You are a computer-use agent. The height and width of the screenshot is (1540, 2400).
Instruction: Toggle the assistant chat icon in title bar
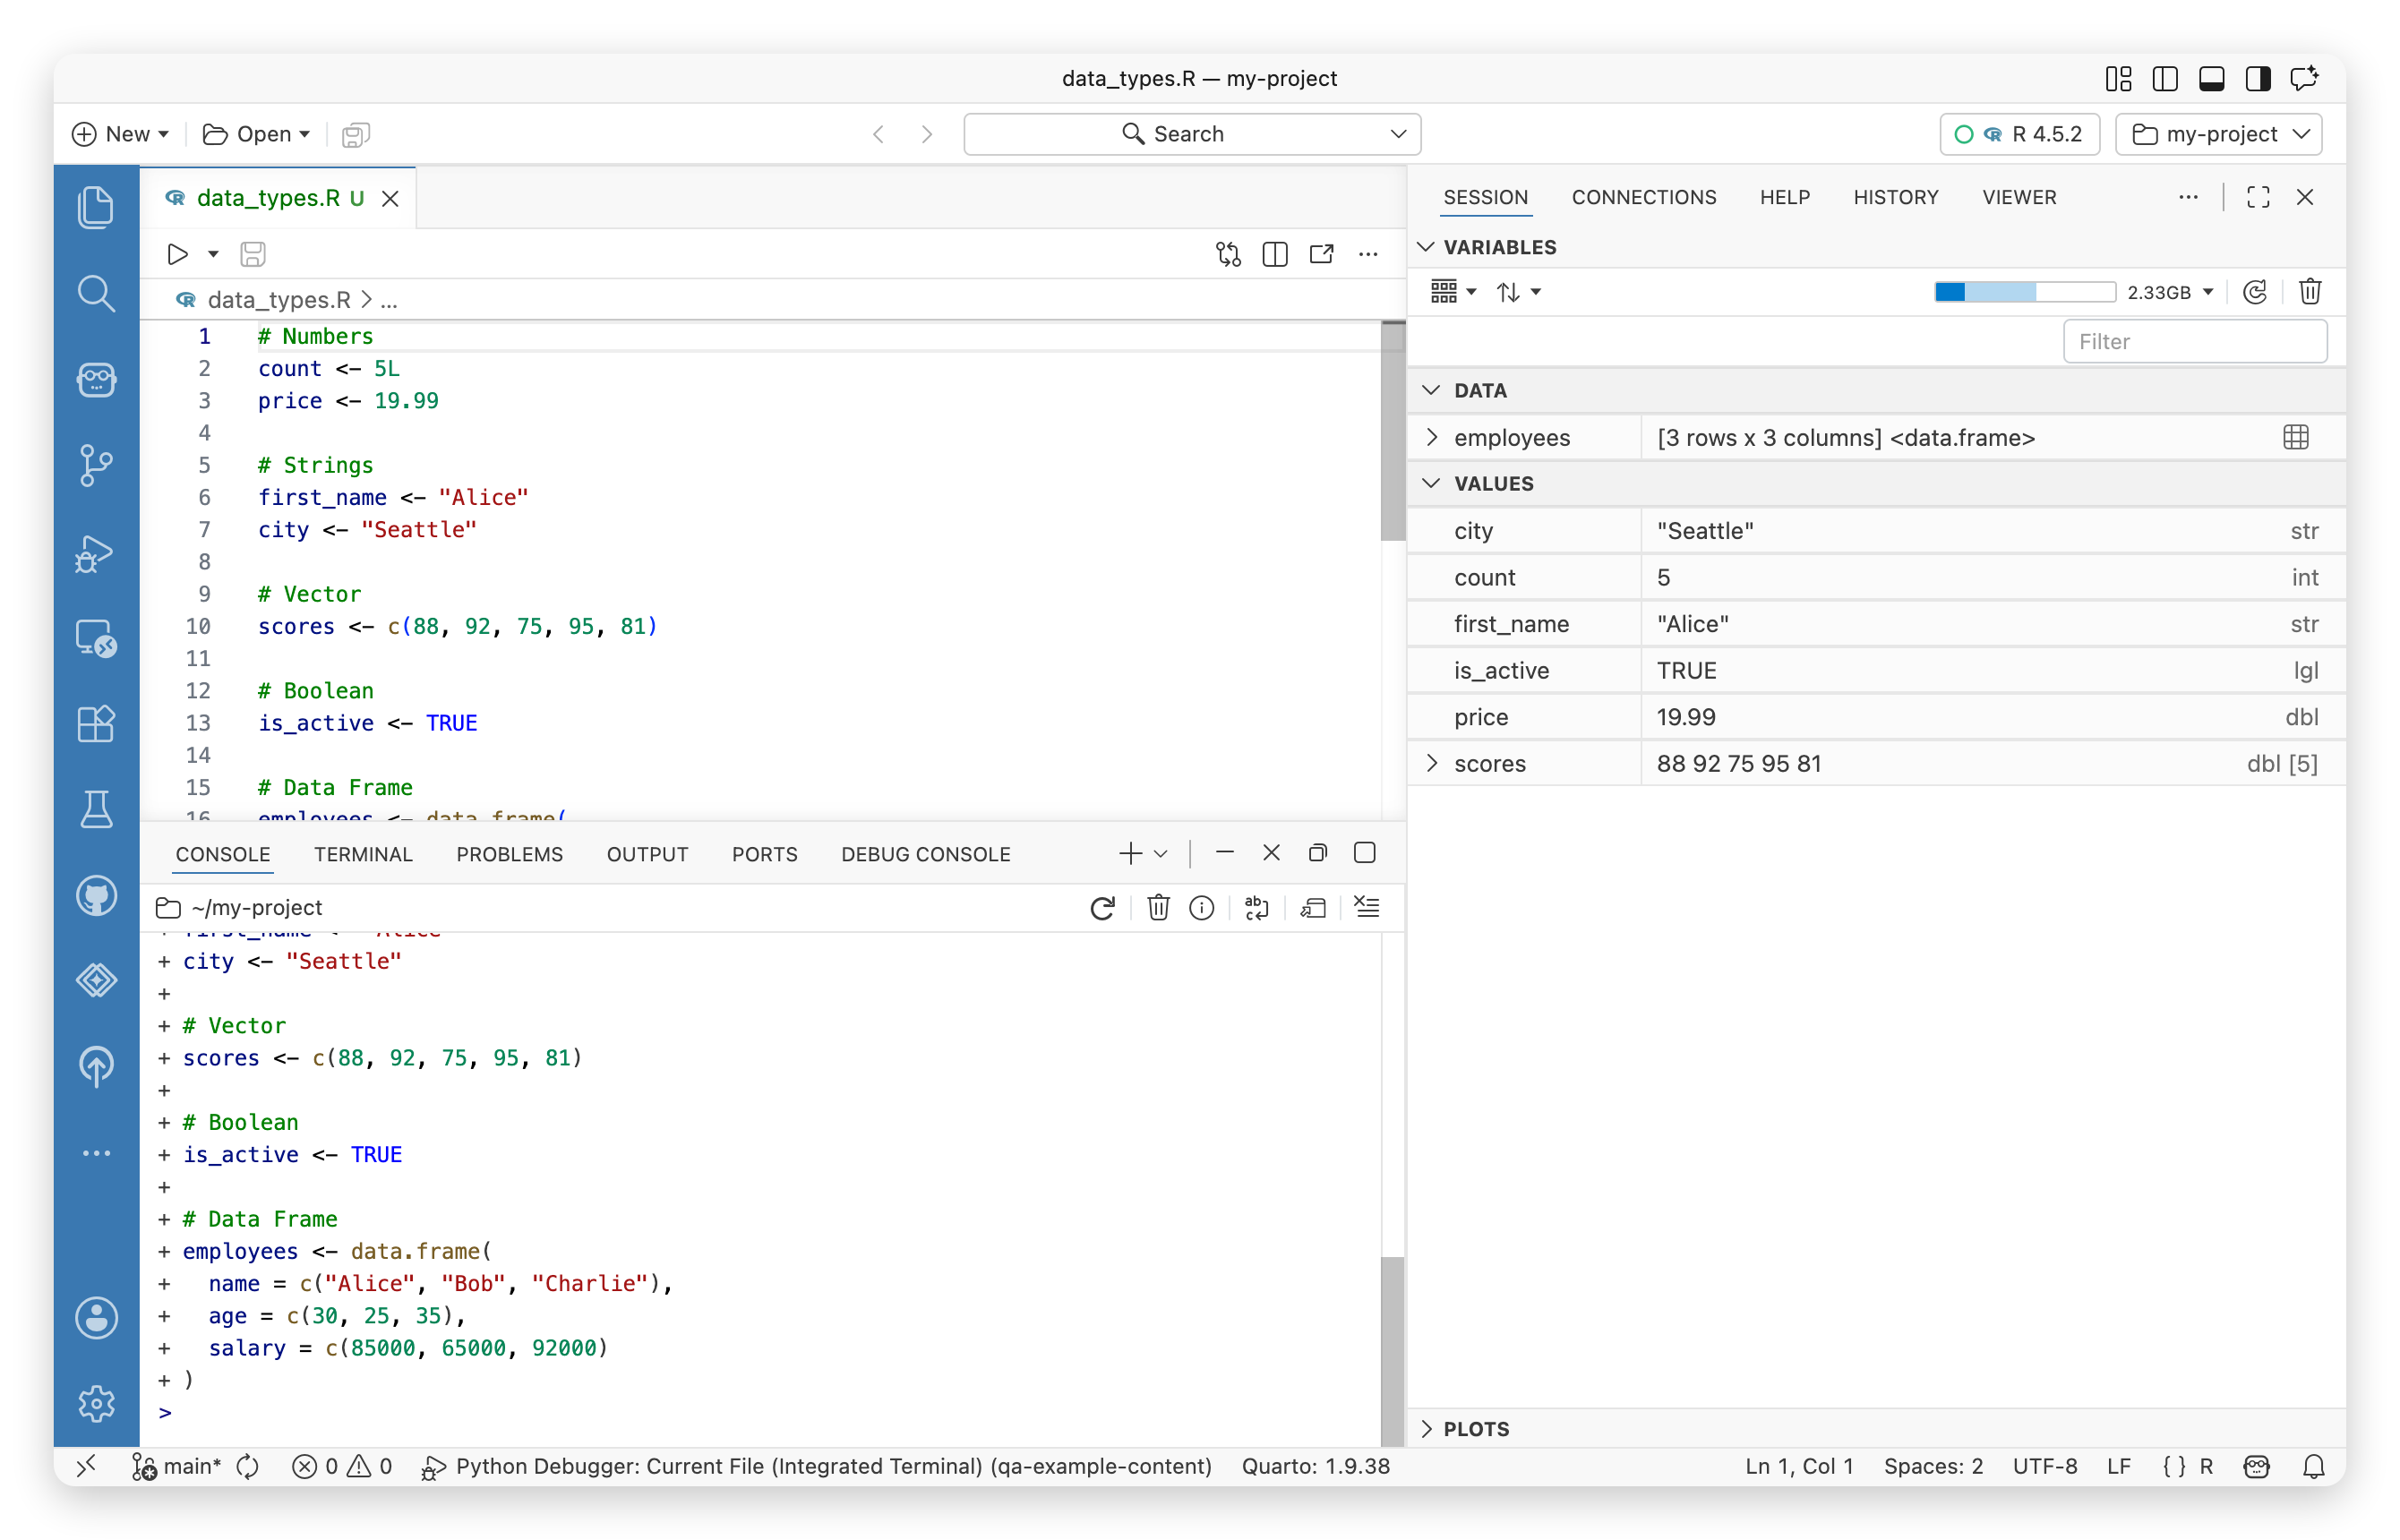point(2304,78)
